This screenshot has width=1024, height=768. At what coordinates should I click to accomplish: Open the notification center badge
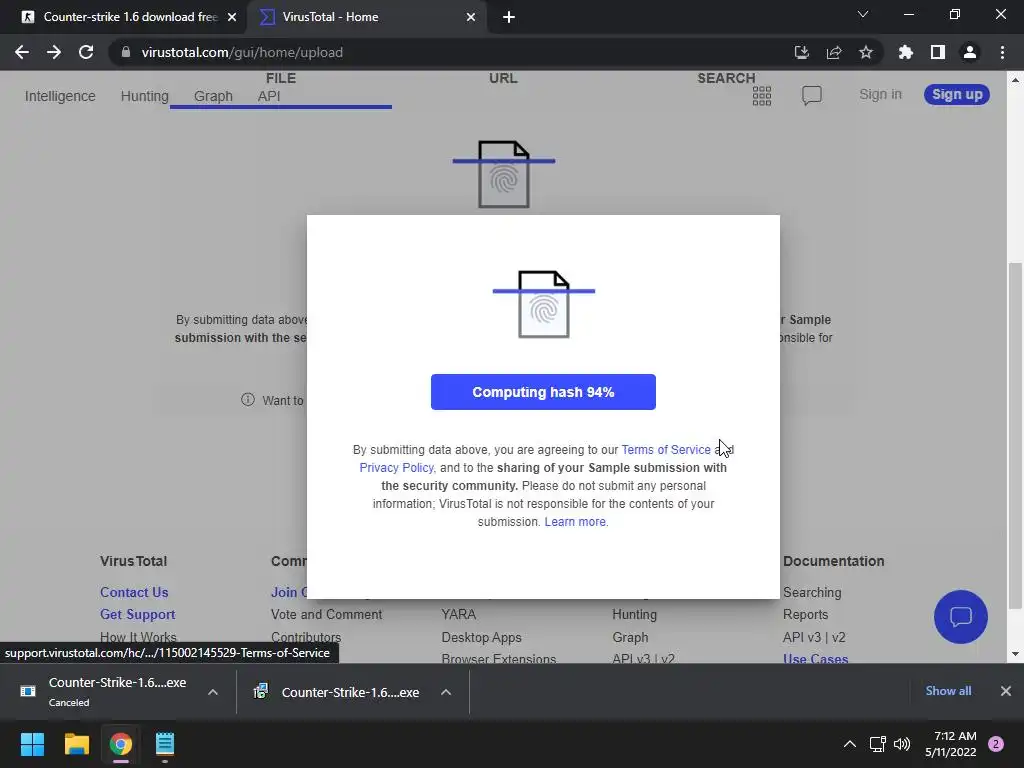point(996,744)
